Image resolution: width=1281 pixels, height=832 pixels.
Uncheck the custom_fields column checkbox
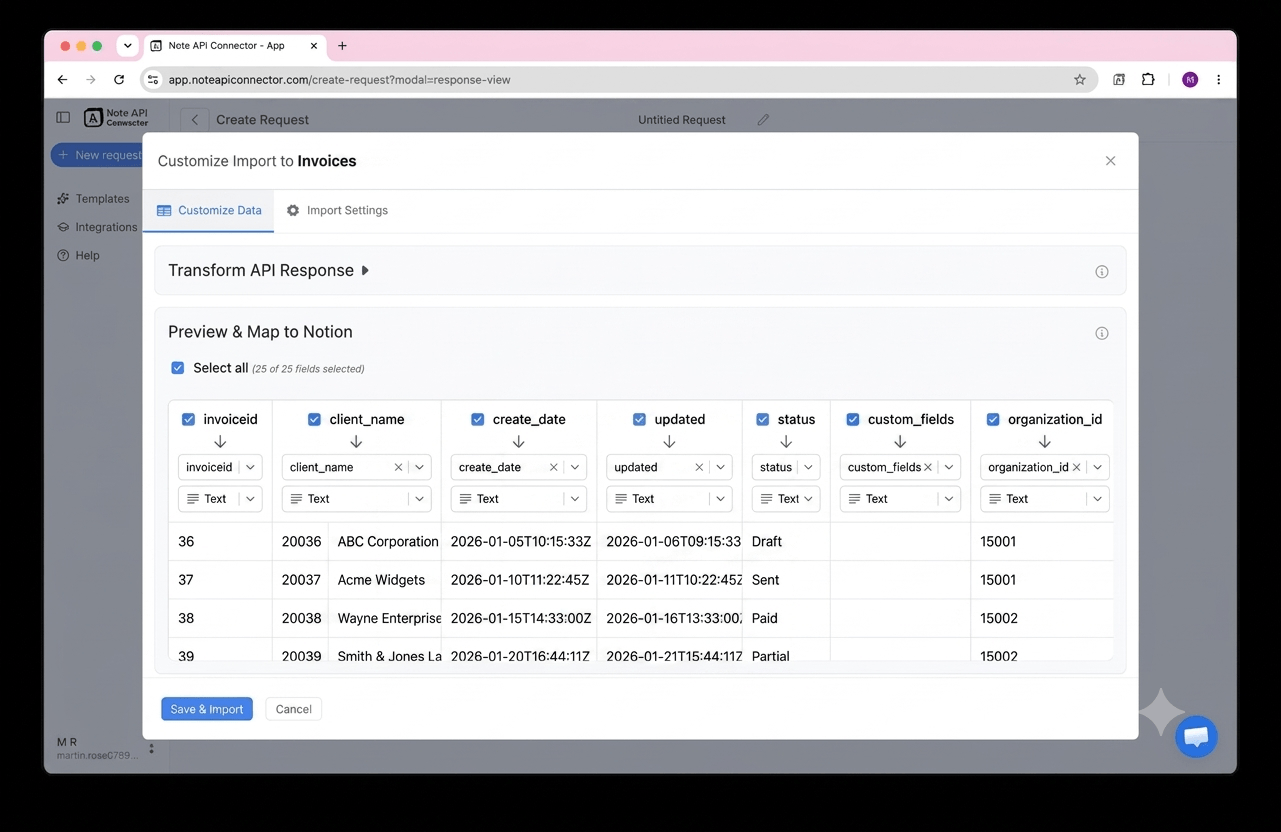pyautogui.click(x=853, y=420)
